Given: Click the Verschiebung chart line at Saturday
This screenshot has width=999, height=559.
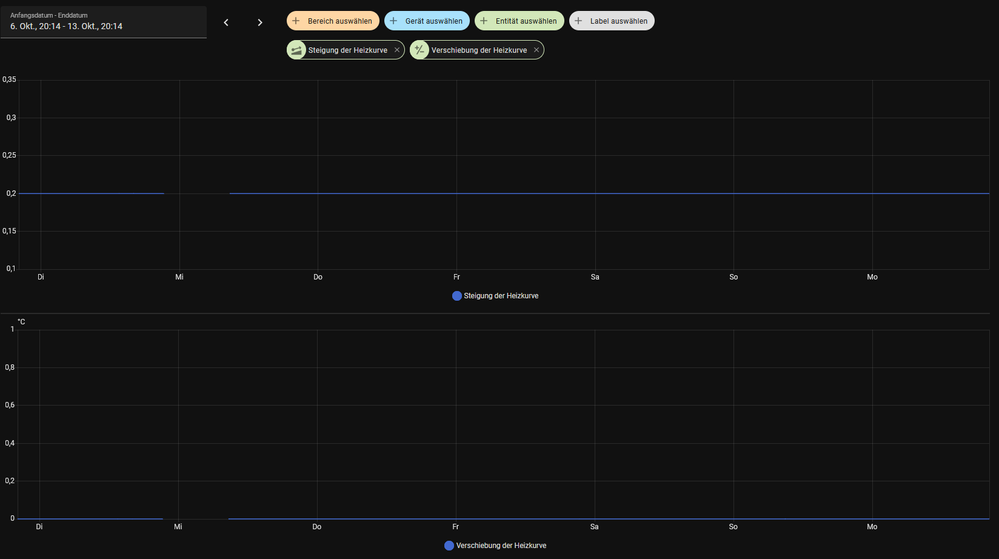Looking at the screenshot, I should coord(594,518).
